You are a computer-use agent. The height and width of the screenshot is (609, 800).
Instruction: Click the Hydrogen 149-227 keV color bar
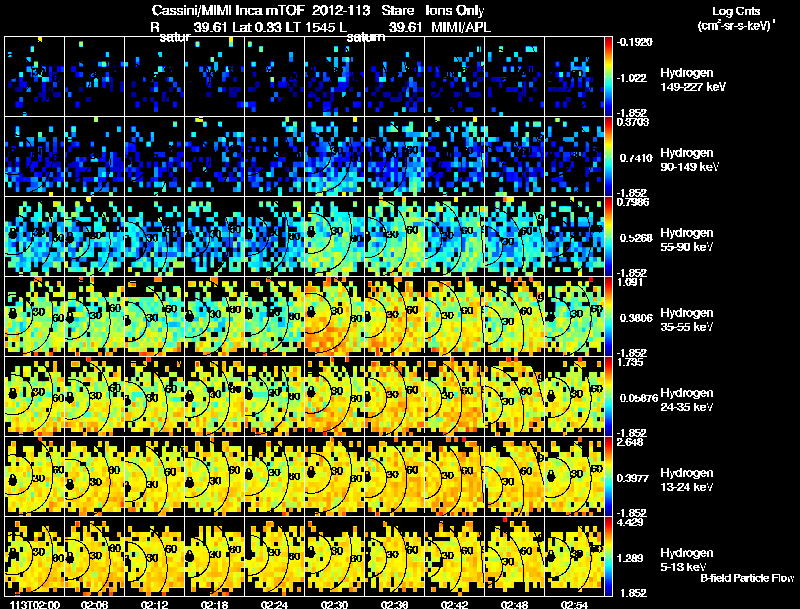pos(608,77)
